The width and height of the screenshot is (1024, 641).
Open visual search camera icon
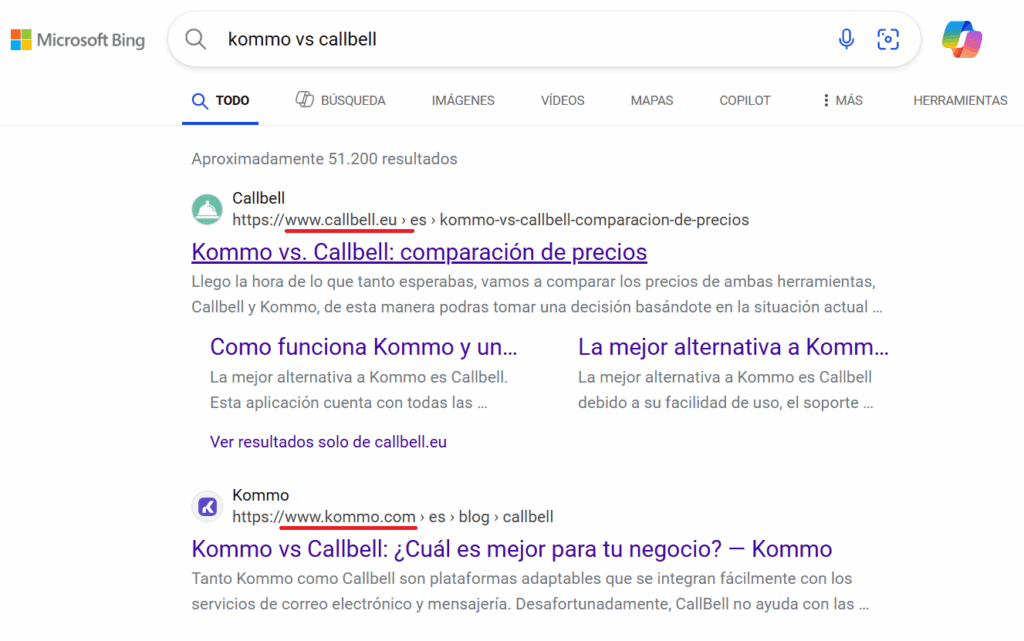coord(887,39)
